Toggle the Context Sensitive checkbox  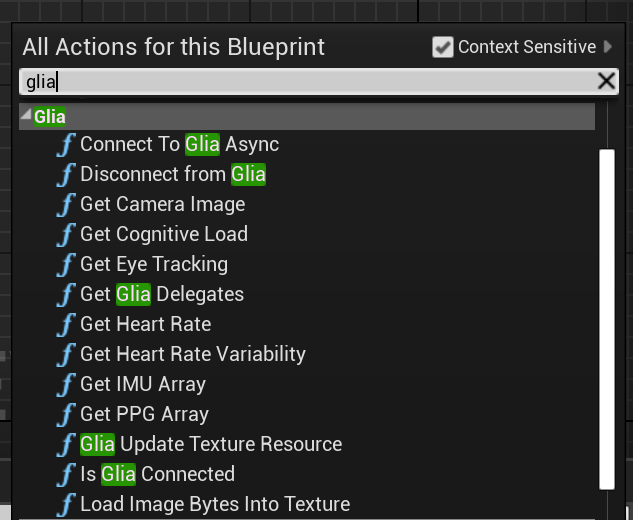(443, 47)
